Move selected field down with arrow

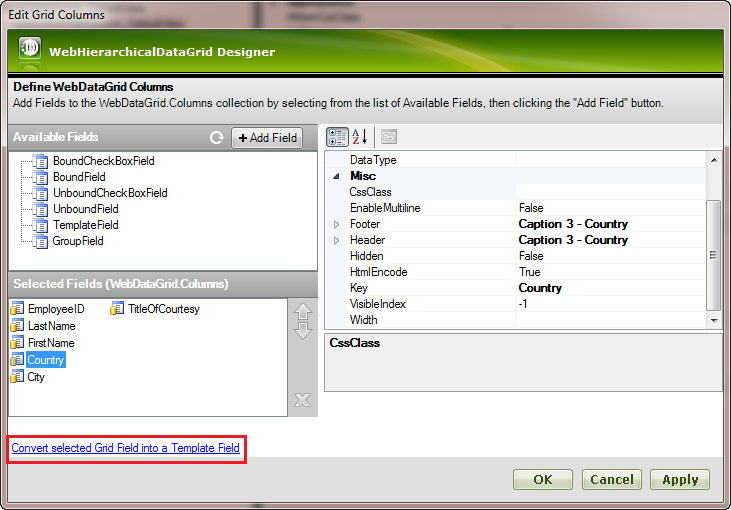coord(303,330)
